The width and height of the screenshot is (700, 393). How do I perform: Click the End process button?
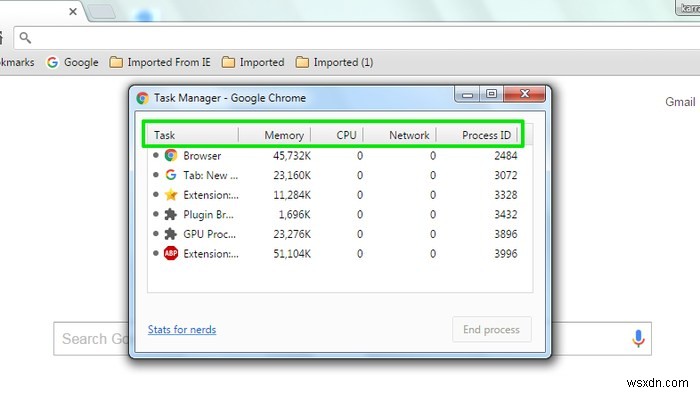(492, 330)
